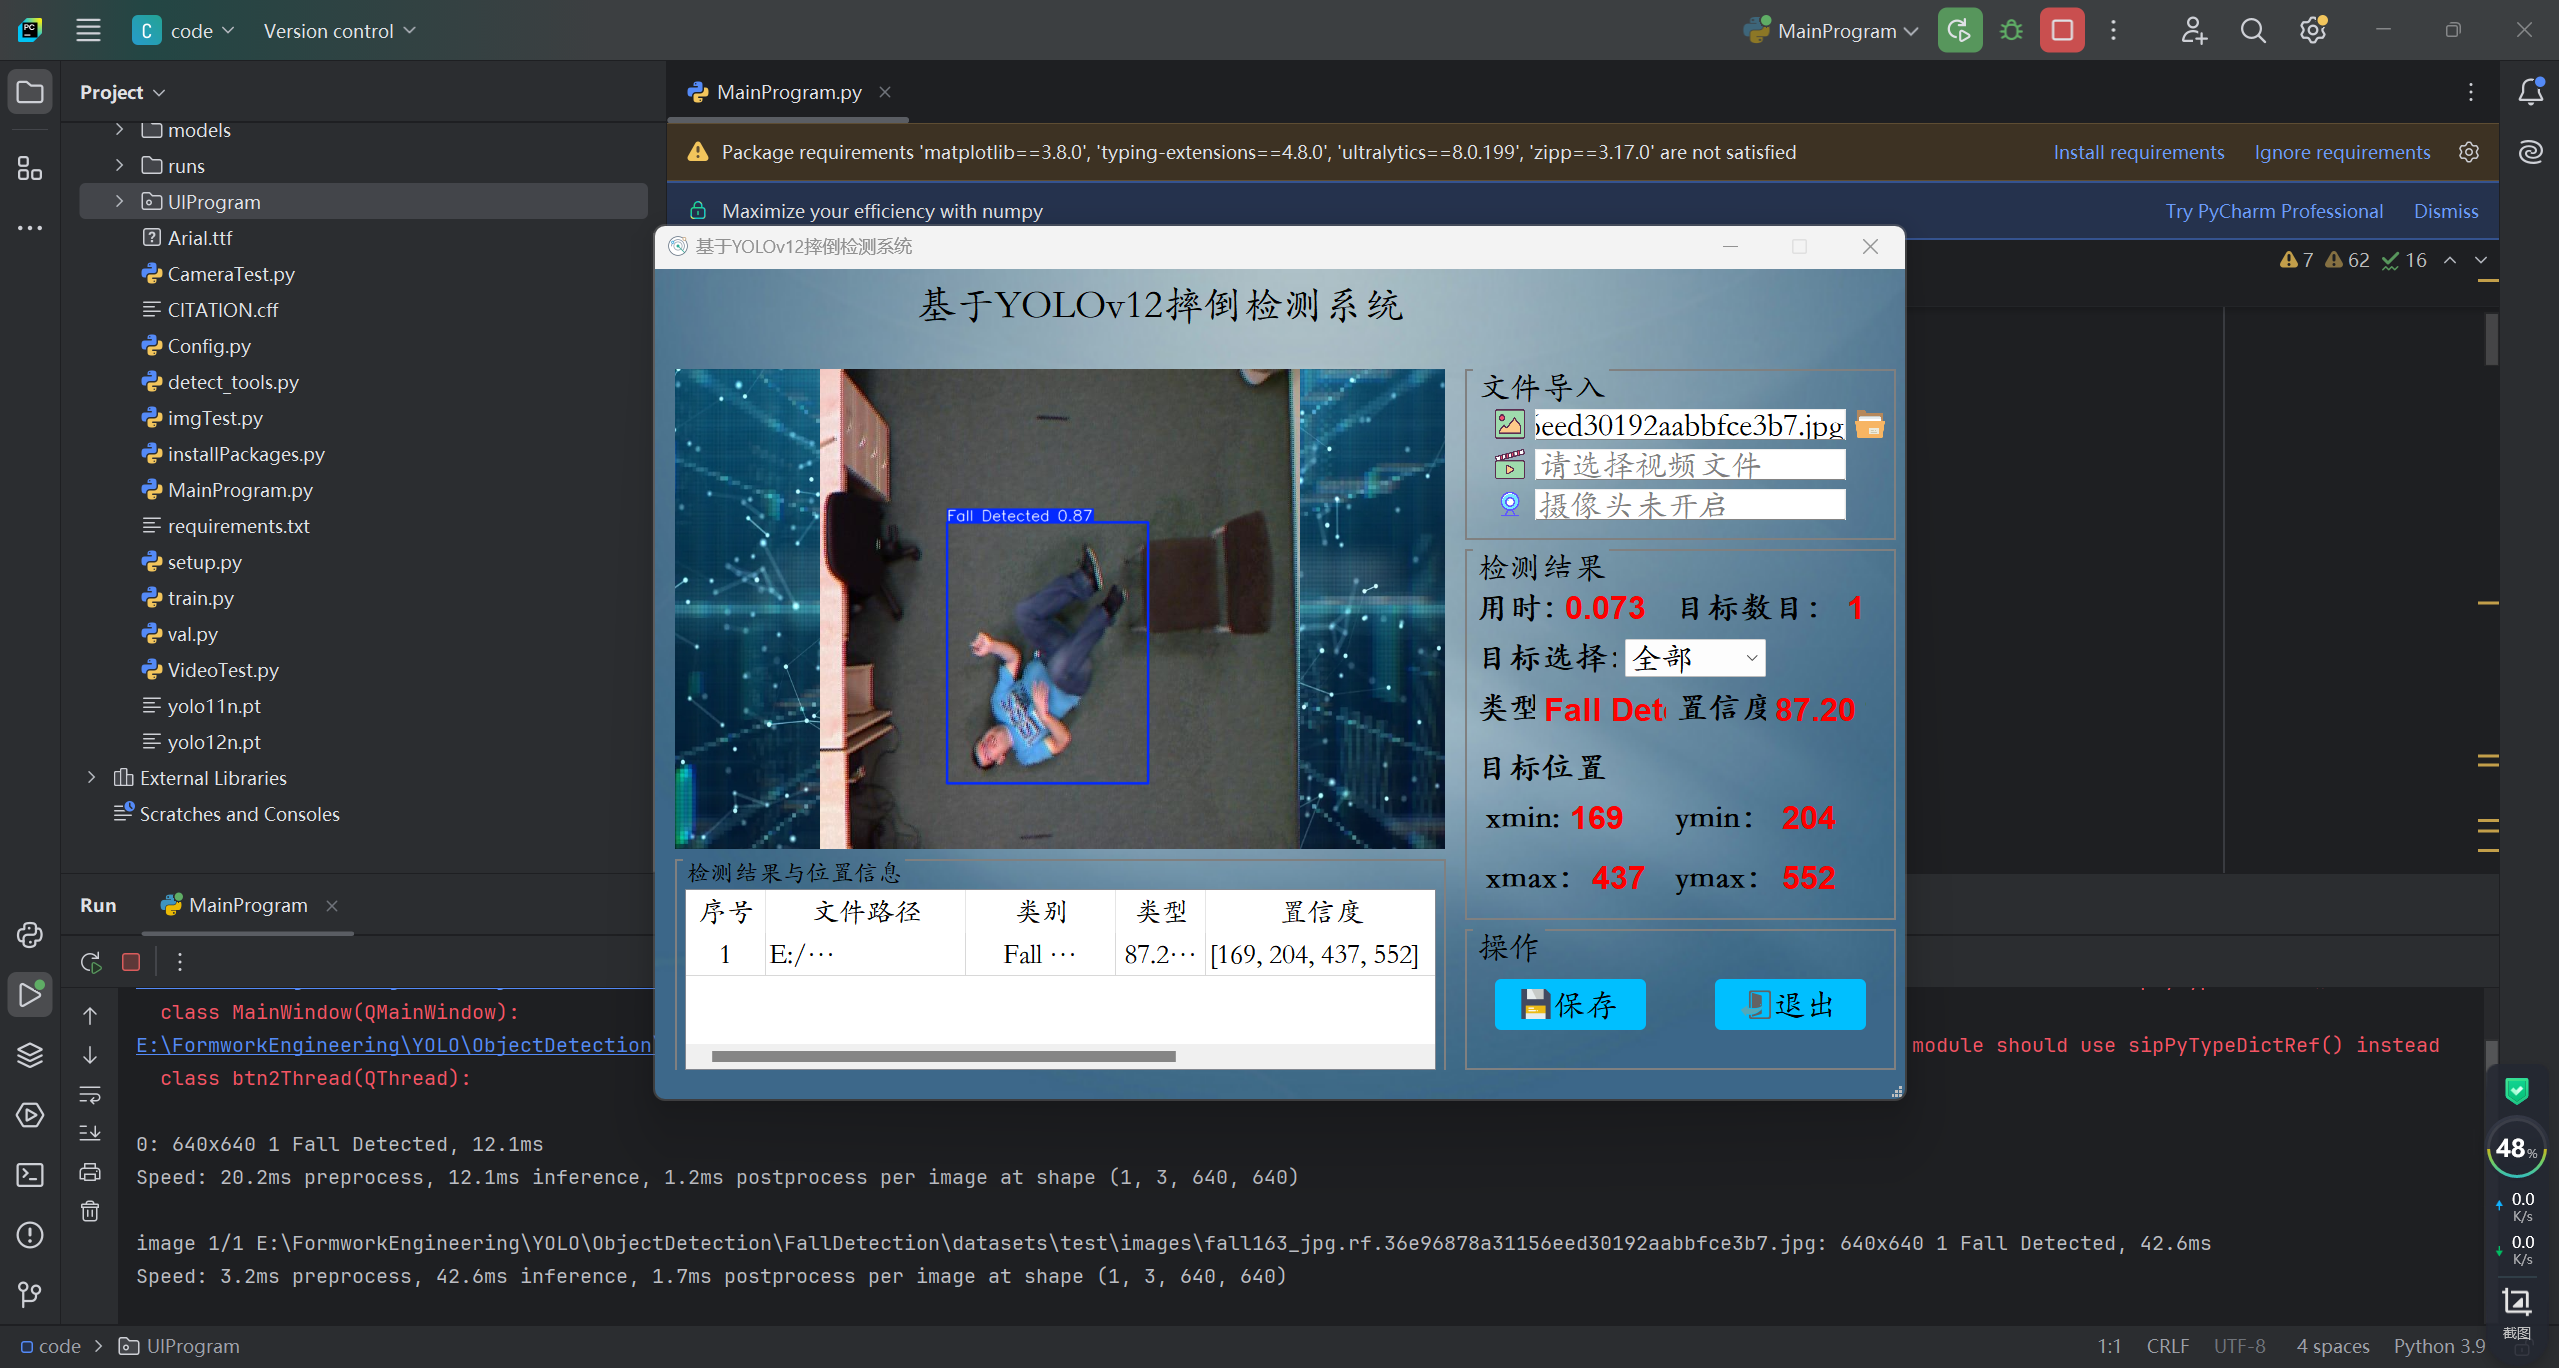Stop the running MainProgram with the red square
This screenshot has width=2559, height=1368.
[x=2062, y=31]
